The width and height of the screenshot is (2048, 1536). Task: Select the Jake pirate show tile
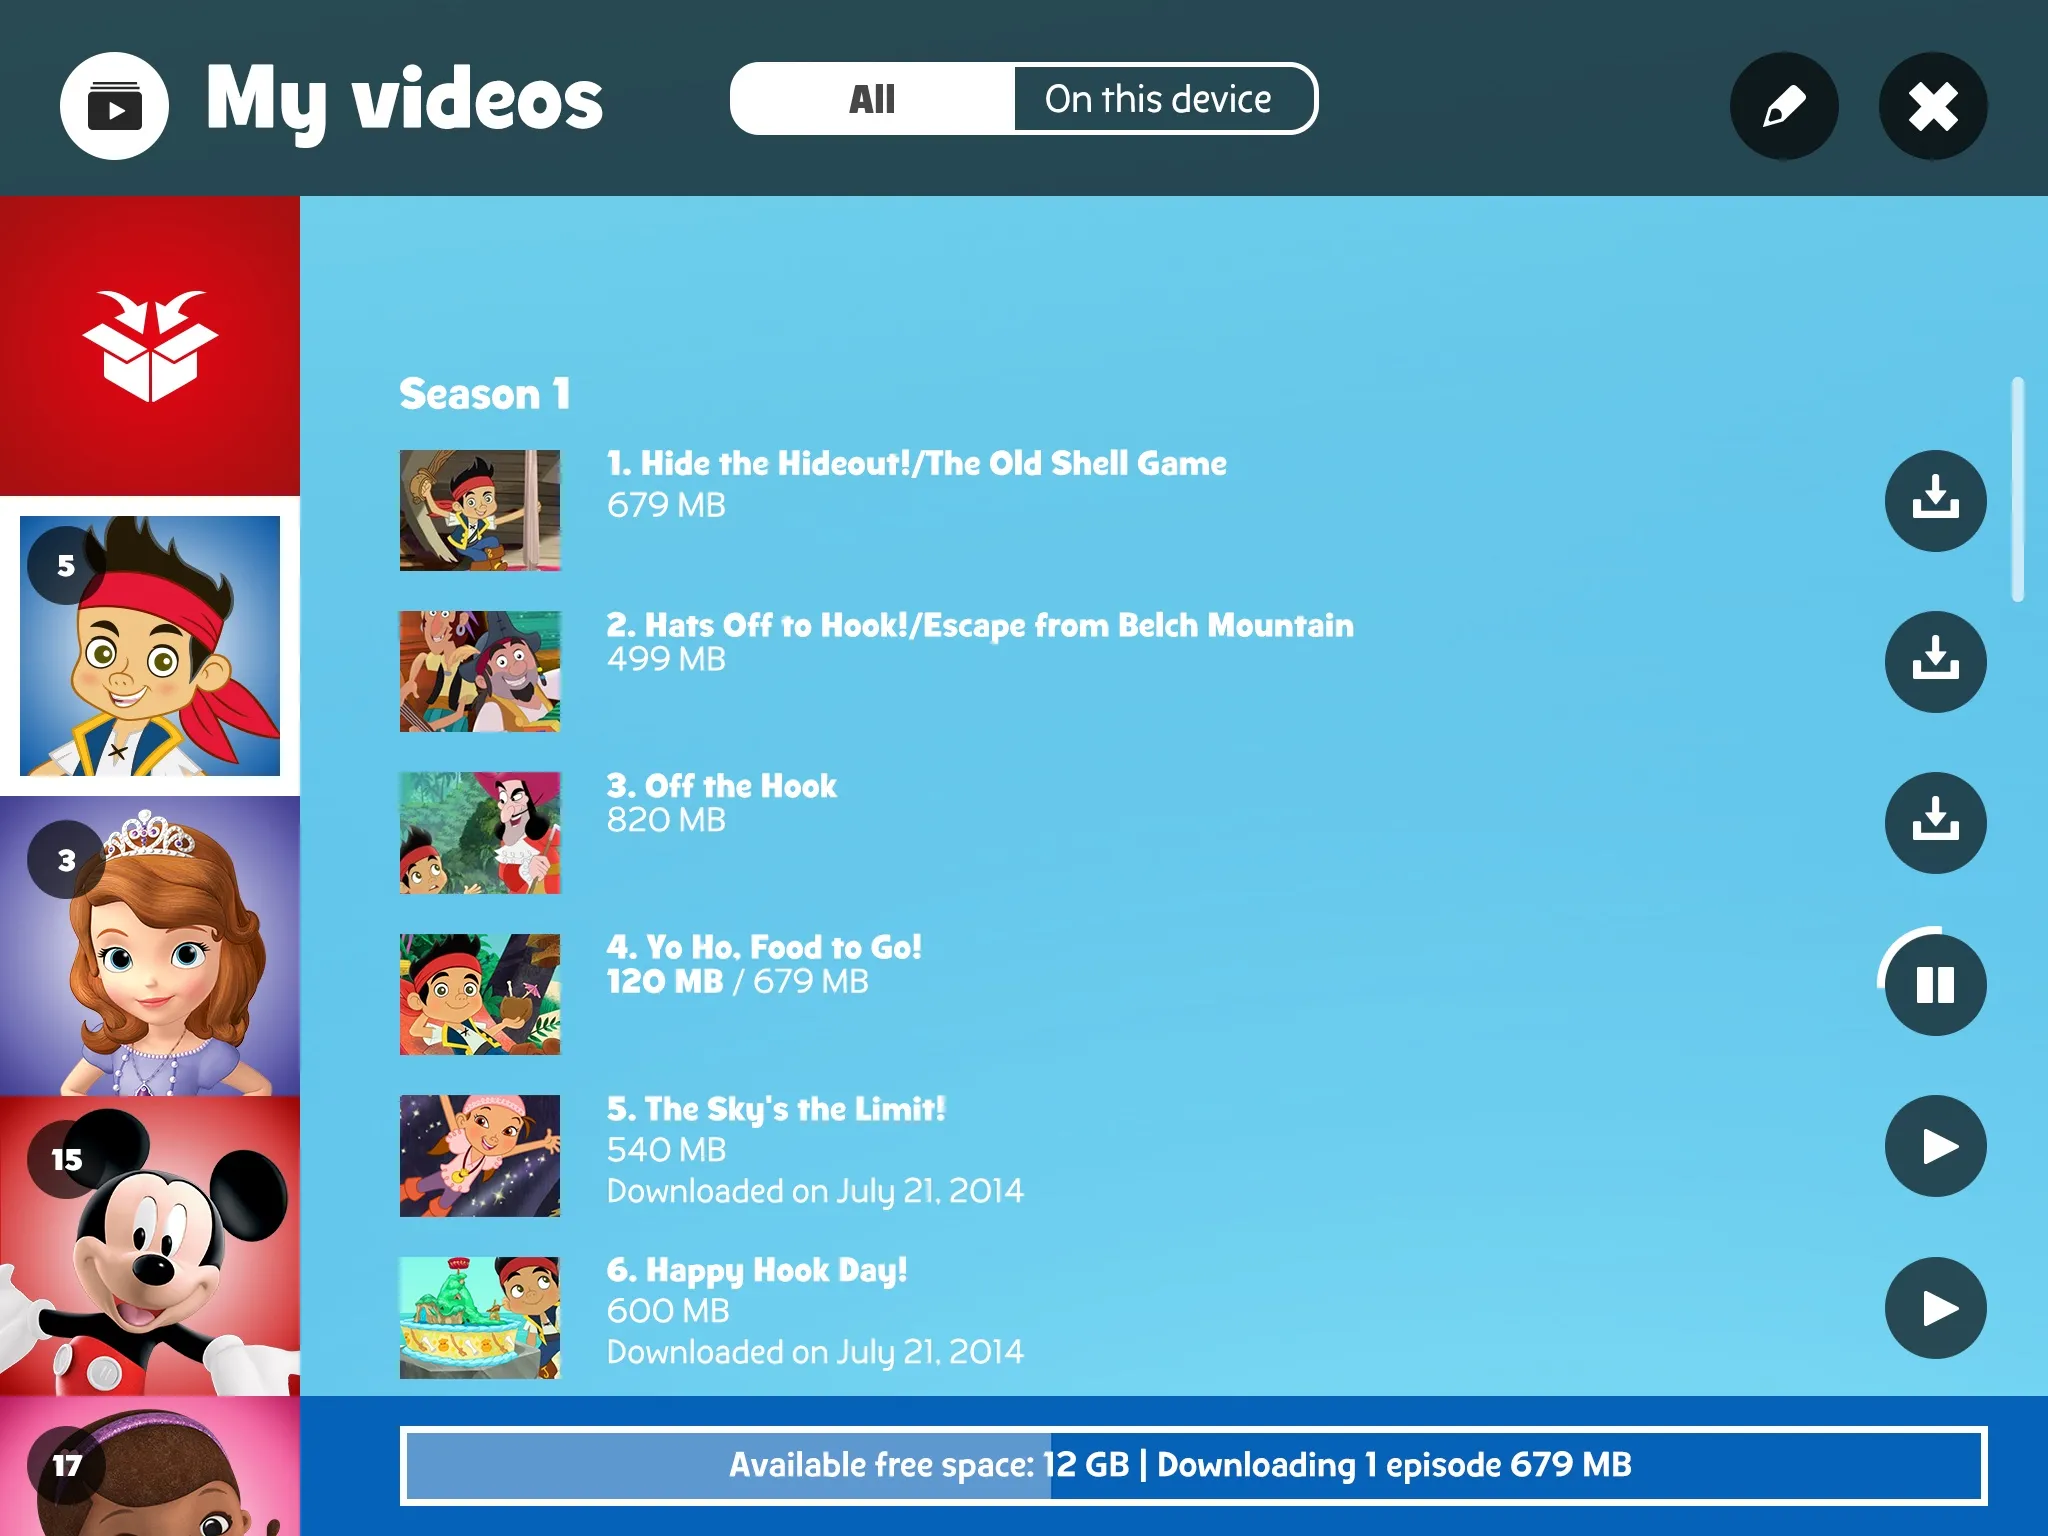pyautogui.click(x=150, y=646)
